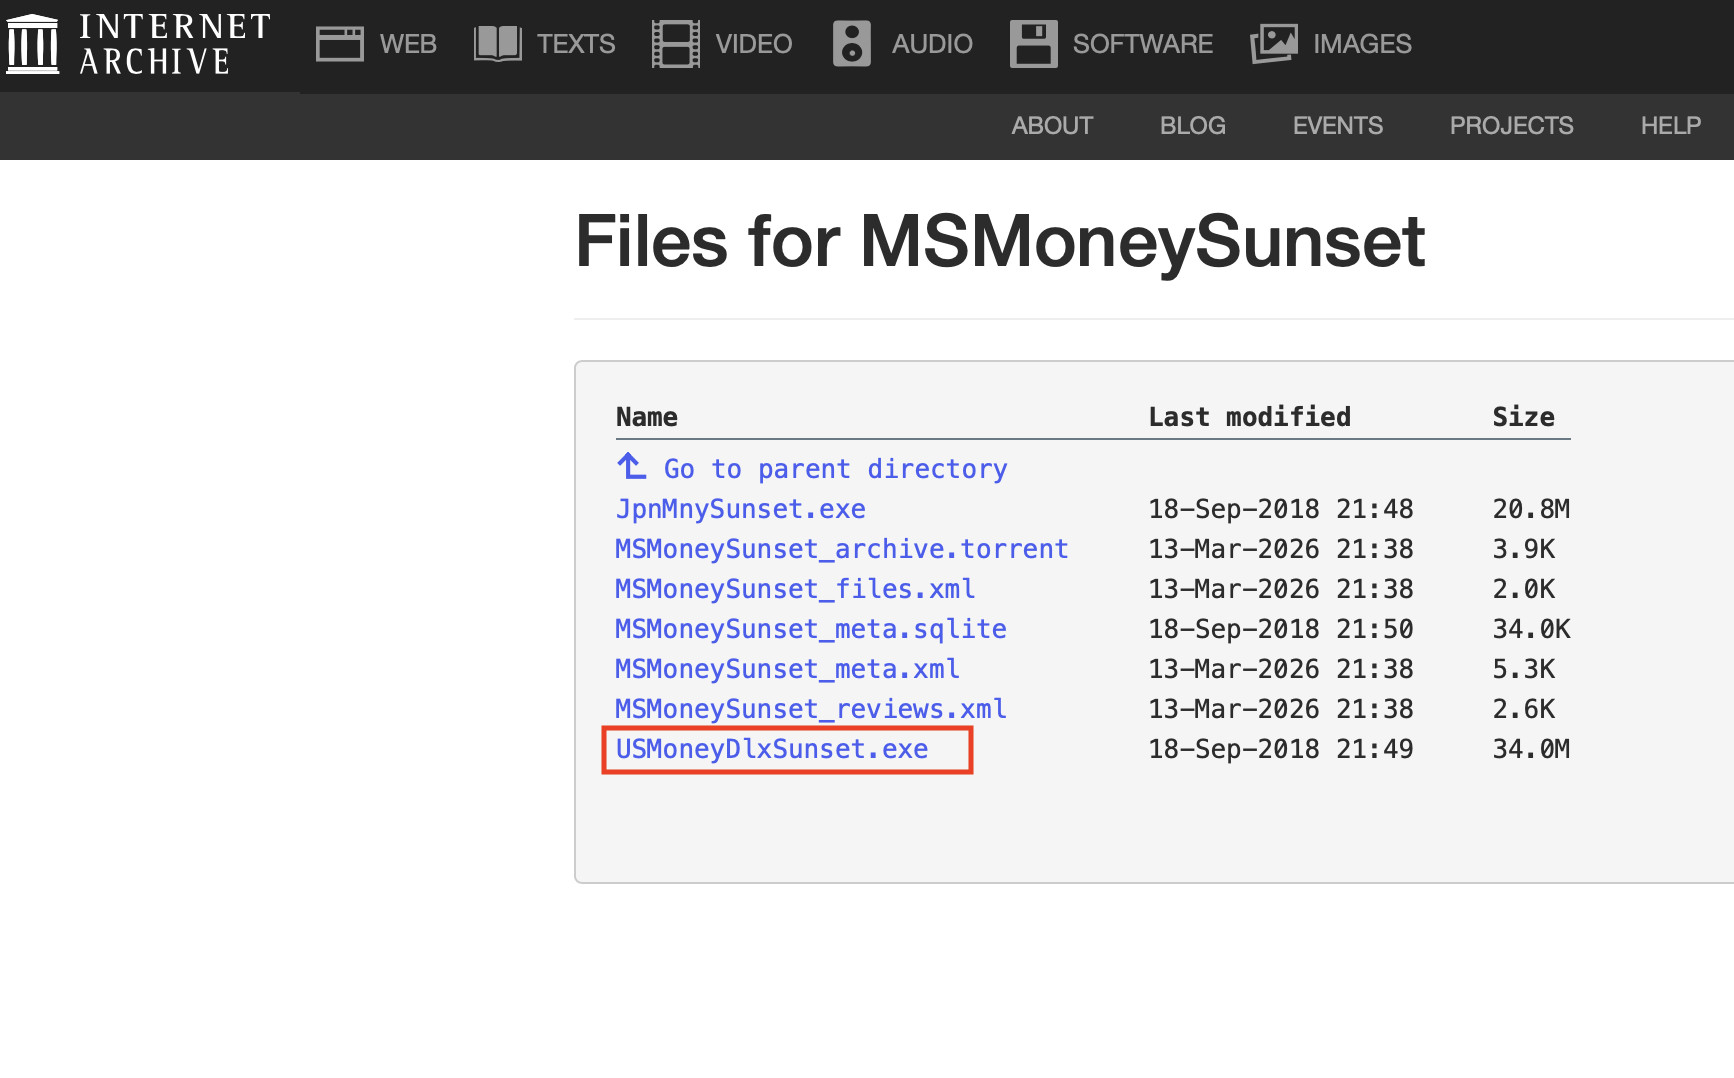Open the TEXTS menu label
This screenshot has height=1078, width=1734.
[576, 44]
